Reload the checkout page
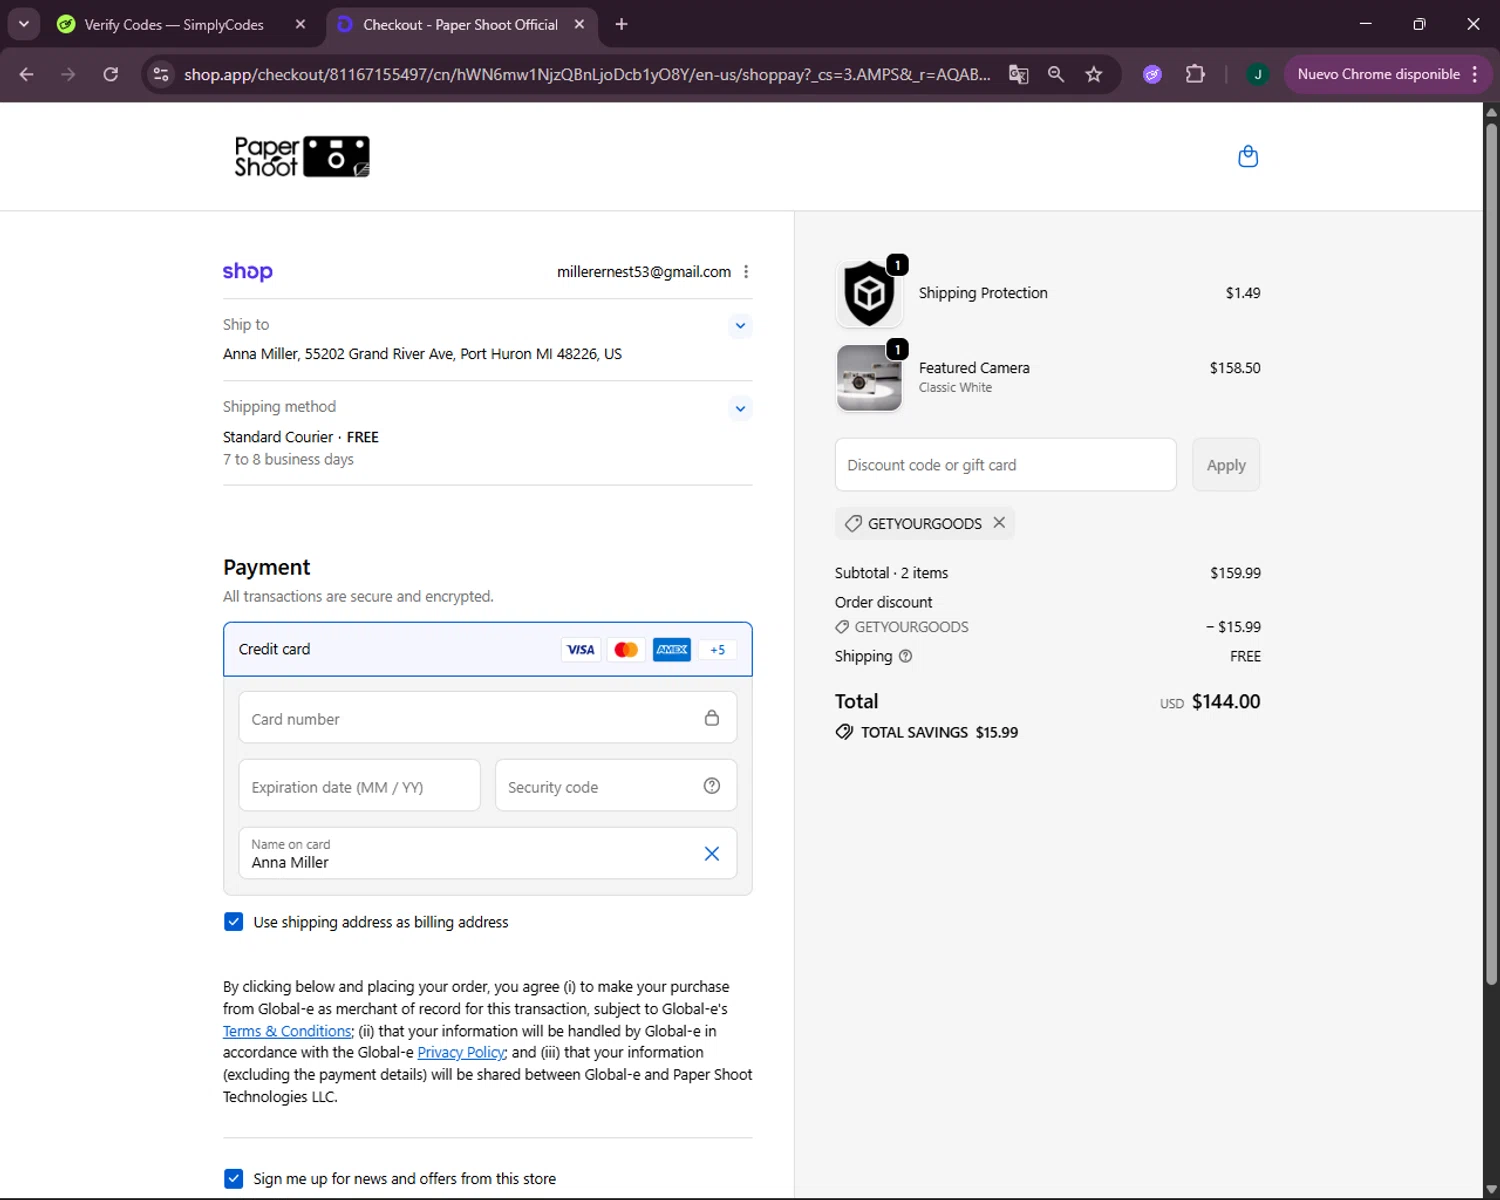This screenshot has height=1200, width=1500. coord(111,74)
